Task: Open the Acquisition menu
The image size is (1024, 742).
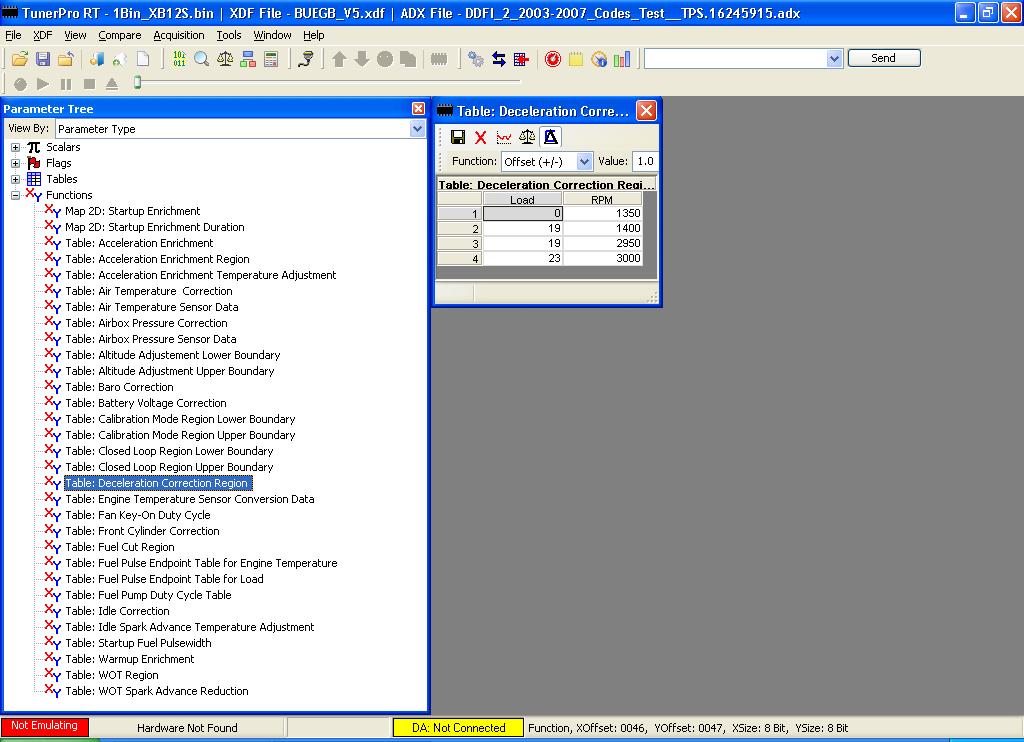Action: point(179,35)
